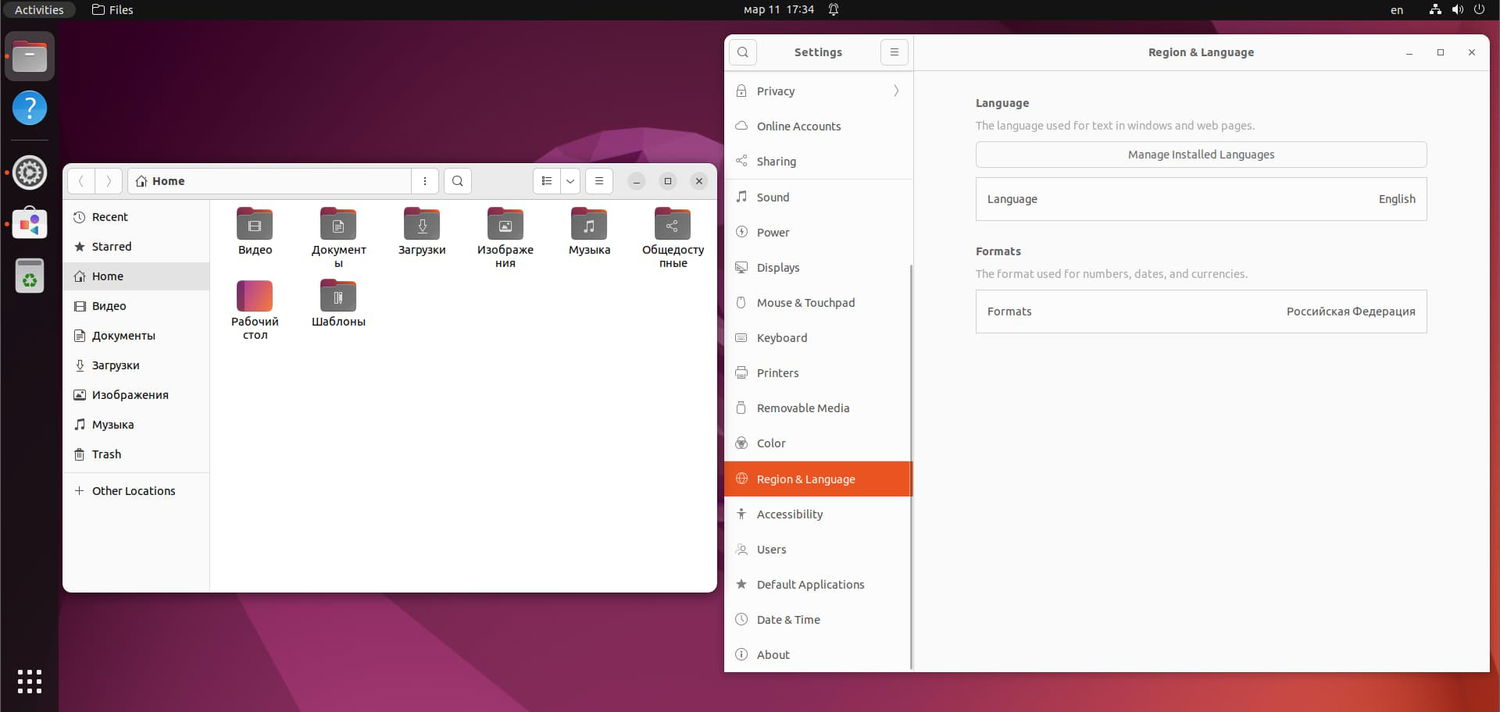Select Документы in Files sidebar

(136, 335)
